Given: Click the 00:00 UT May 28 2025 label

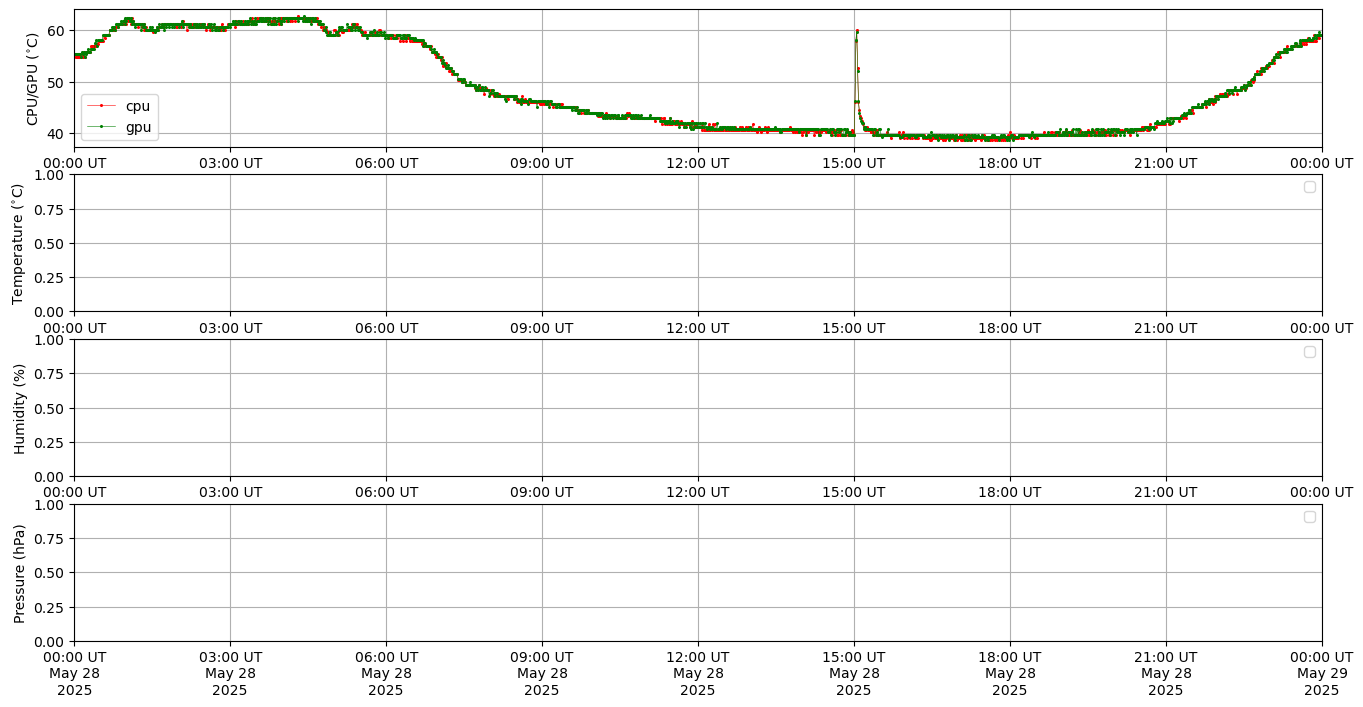Looking at the screenshot, I should pos(74,673).
